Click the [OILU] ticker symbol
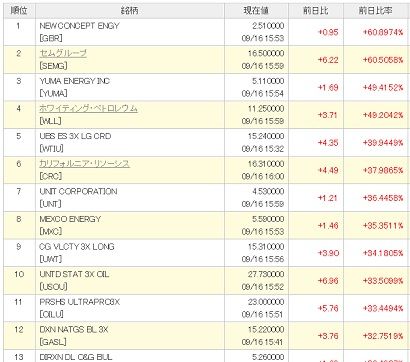Viewport: 410px width, 362px height. [51, 315]
